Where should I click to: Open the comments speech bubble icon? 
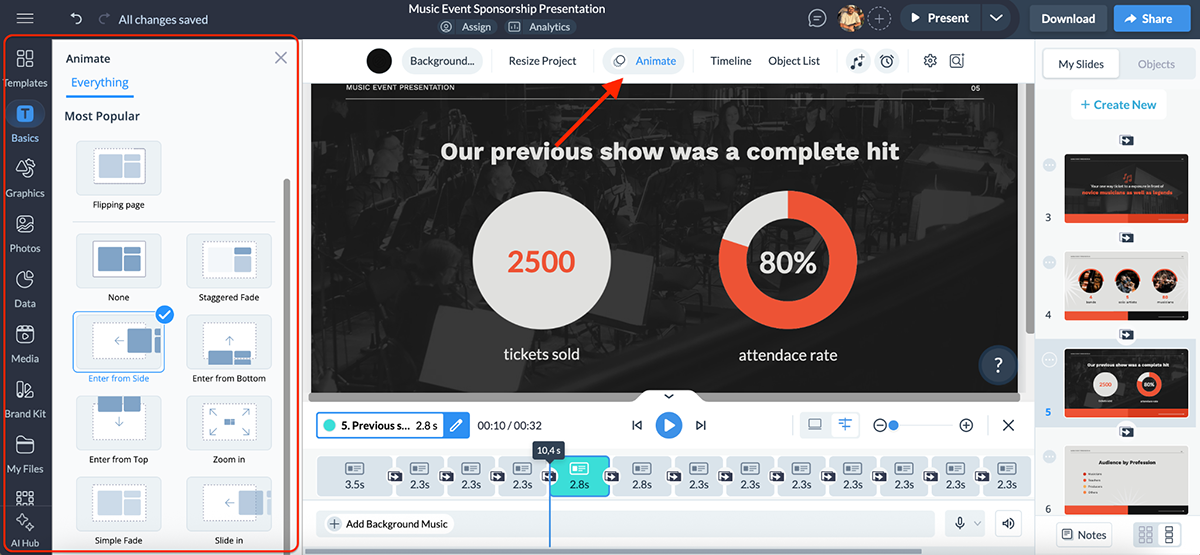point(817,18)
